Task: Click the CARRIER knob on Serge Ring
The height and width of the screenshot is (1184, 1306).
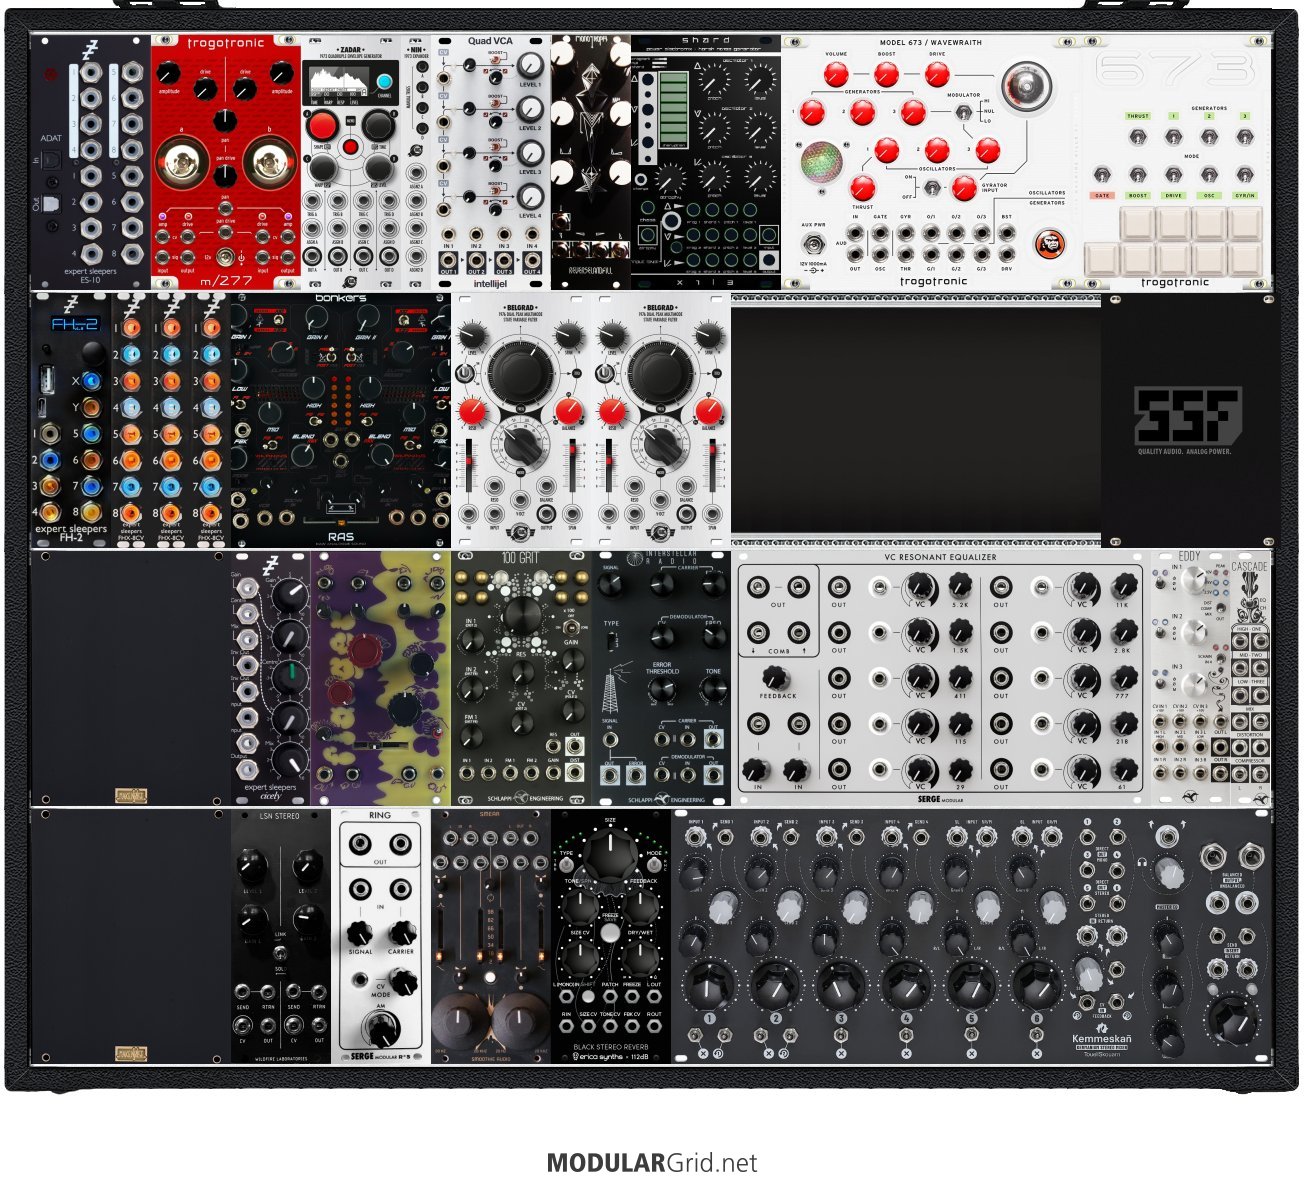Action: point(401,932)
